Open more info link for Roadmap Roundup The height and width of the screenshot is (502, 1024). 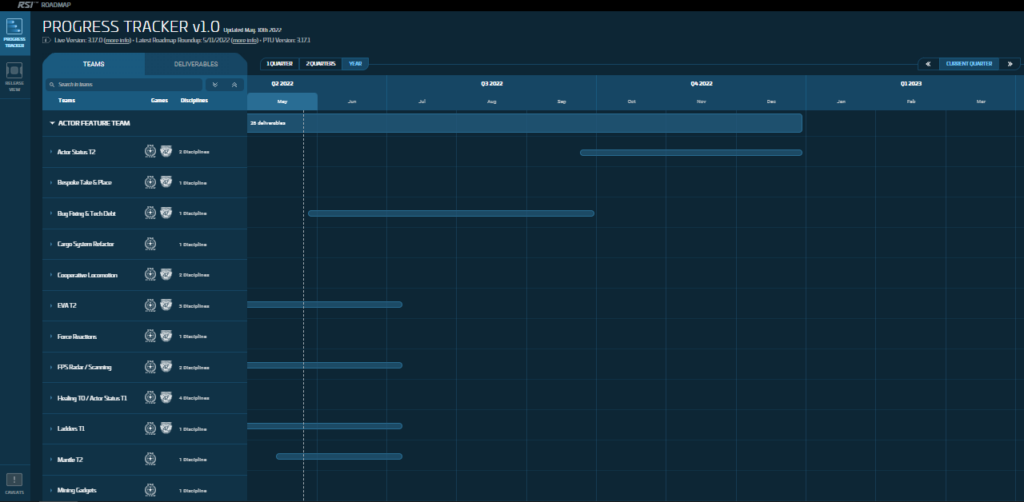(244, 40)
